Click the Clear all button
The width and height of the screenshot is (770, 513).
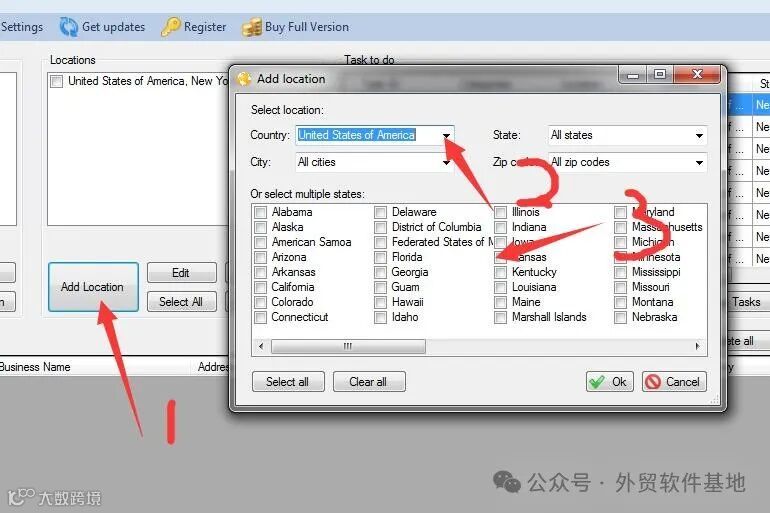coord(369,381)
